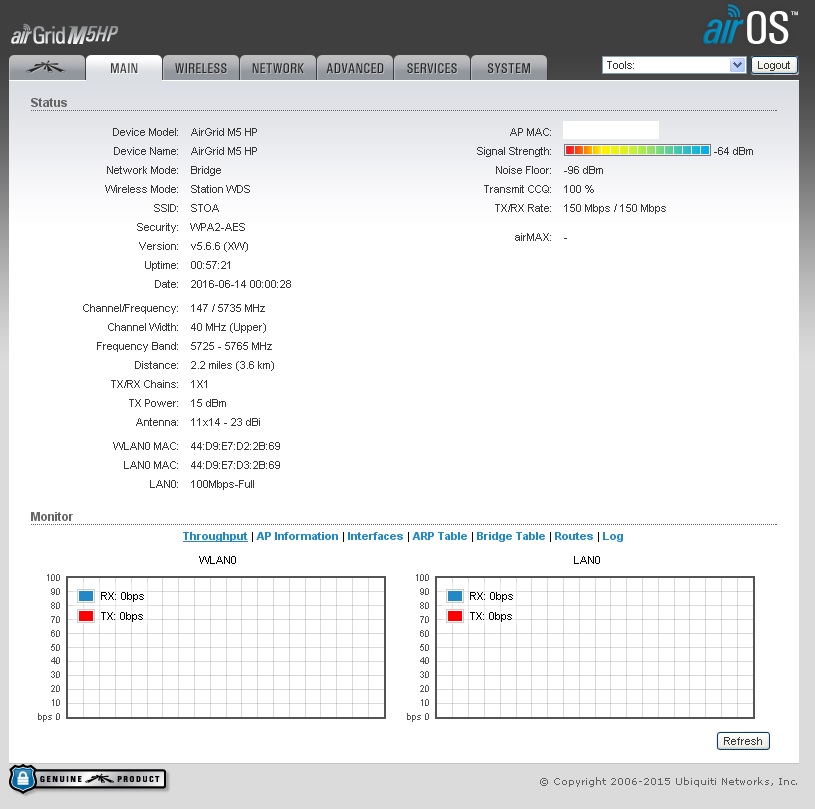
Task: Click the TX/RX Chains value 1X1
Action: [x=199, y=384]
